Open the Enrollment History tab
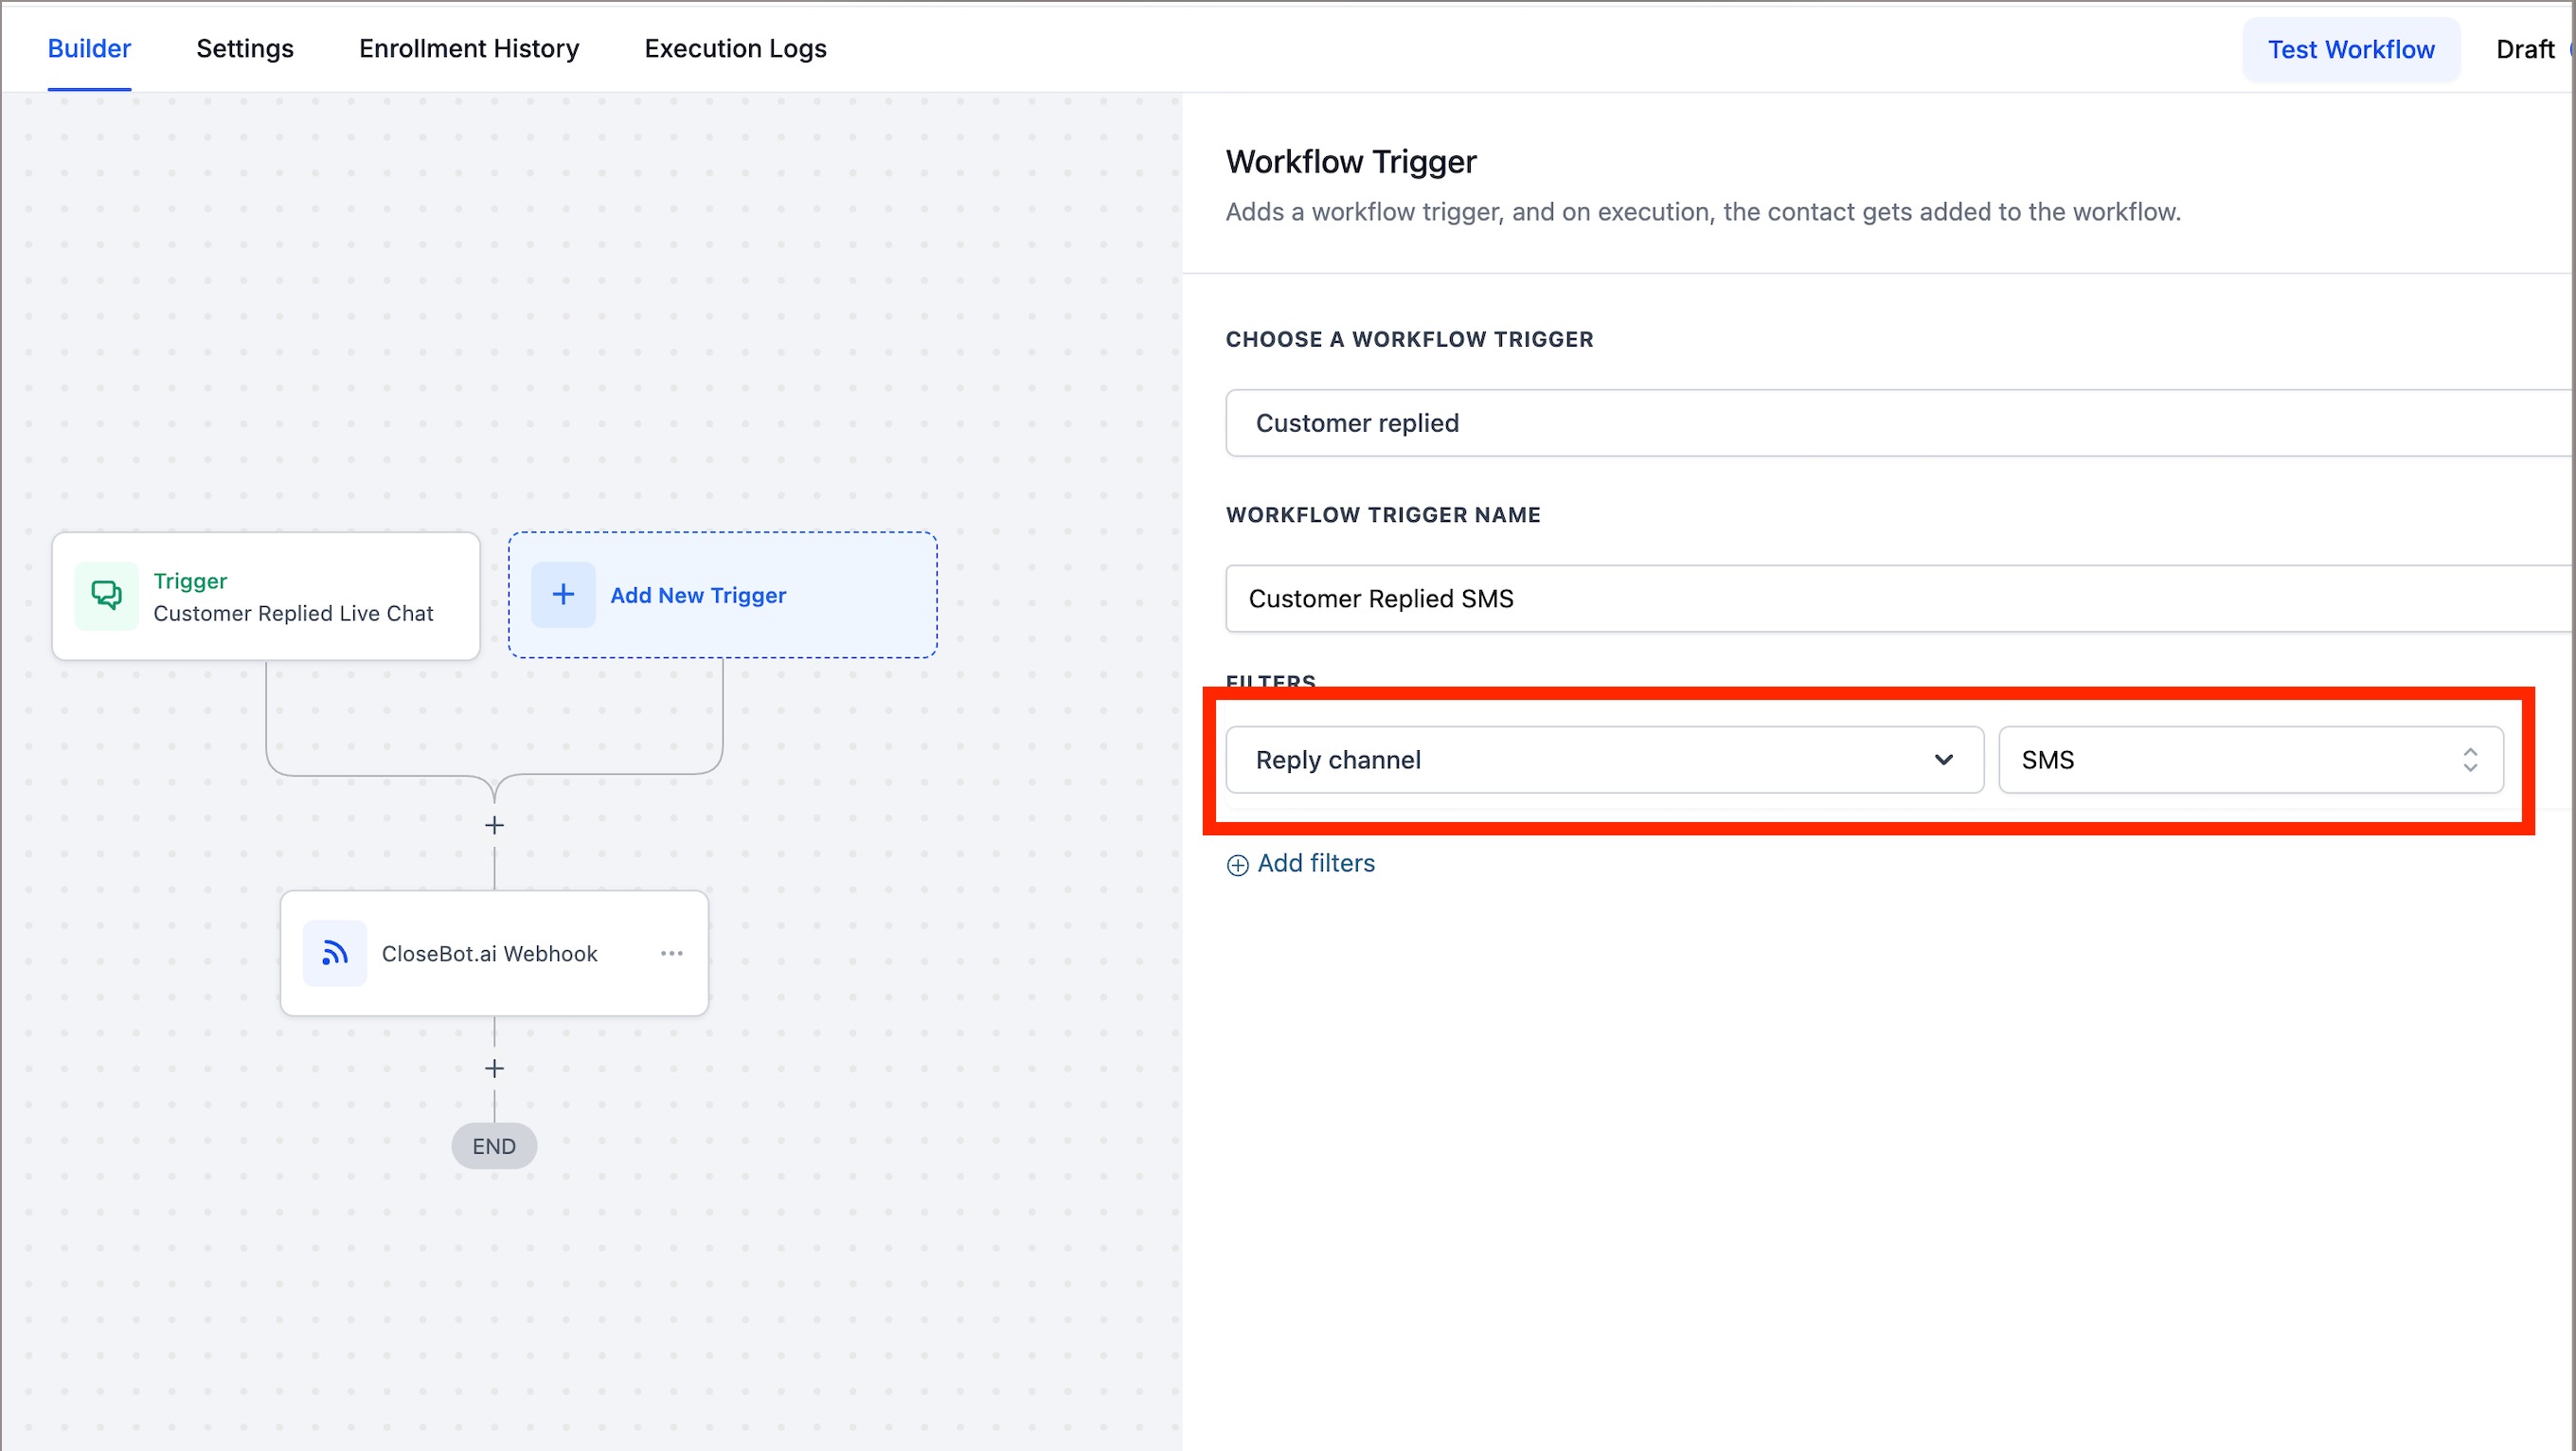This screenshot has height=1451, width=2576. 469,48
